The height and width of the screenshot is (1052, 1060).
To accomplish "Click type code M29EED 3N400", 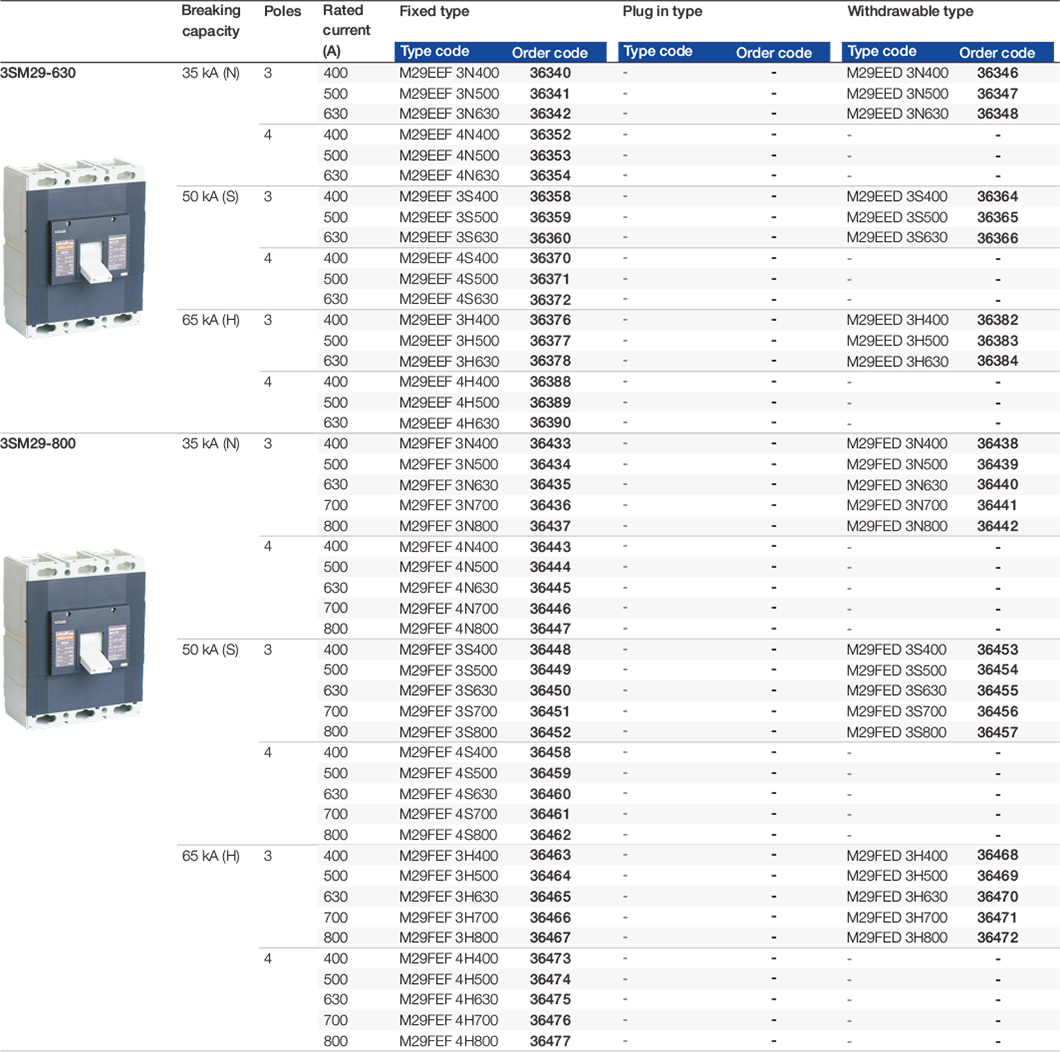I will [x=897, y=73].
